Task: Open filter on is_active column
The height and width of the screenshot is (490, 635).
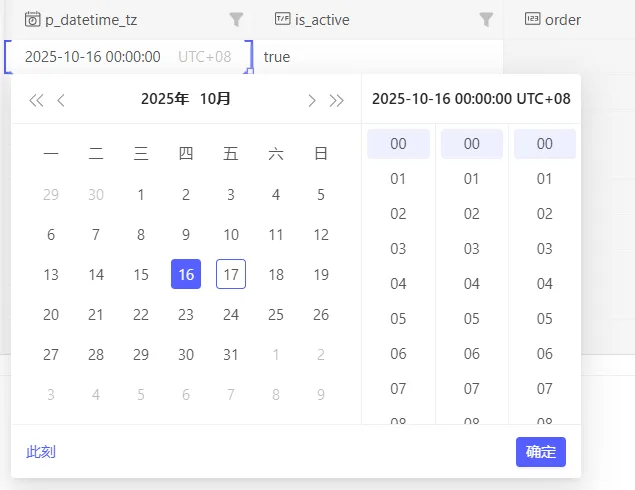Action: [486, 19]
